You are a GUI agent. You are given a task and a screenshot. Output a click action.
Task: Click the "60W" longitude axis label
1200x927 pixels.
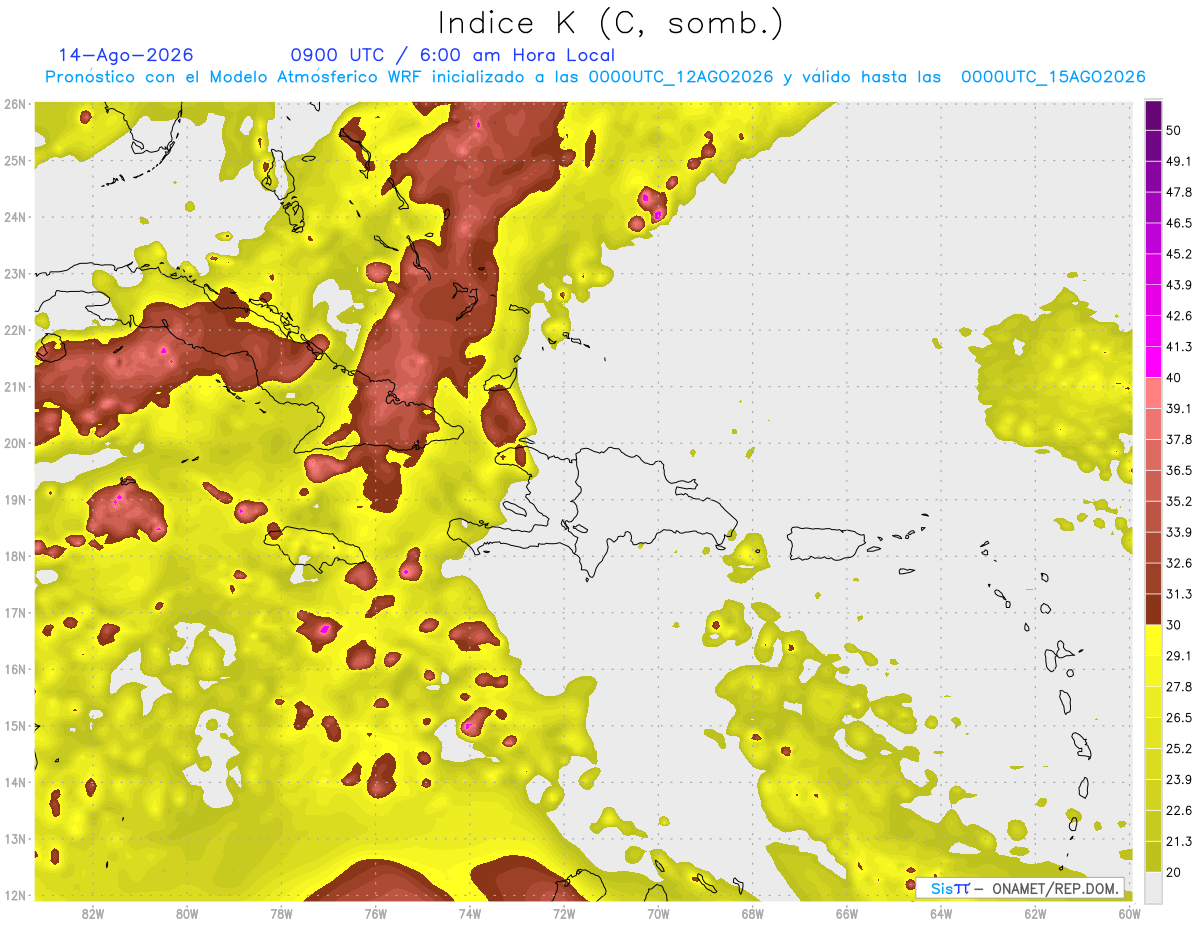click(1129, 914)
